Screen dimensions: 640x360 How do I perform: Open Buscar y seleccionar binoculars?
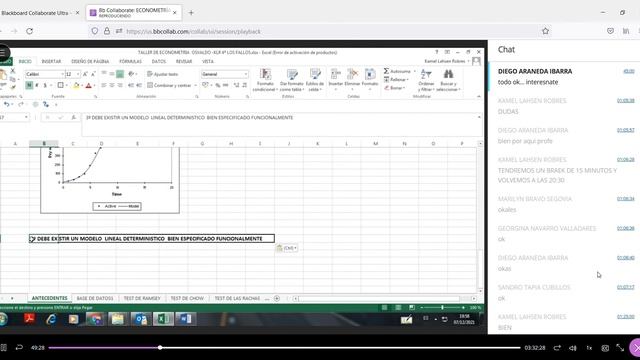tap(448, 80)
